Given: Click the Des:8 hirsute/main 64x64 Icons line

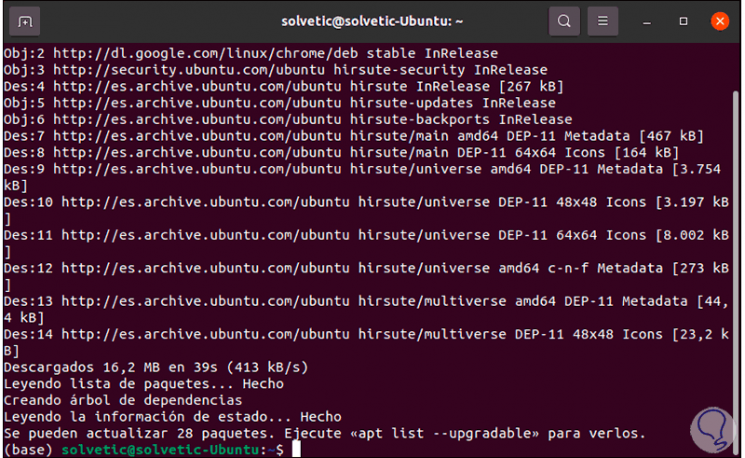Looking at the screenshot, I should tap(342, 153).
